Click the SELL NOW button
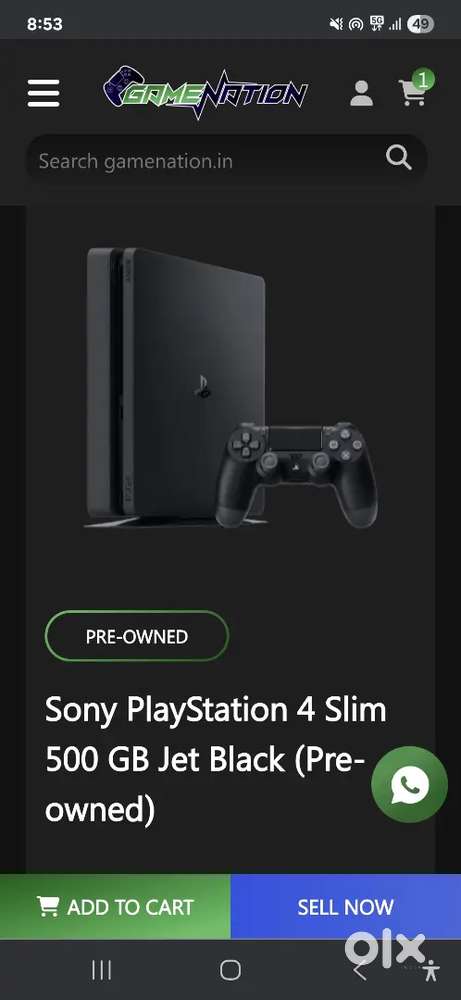The width and height of the screenshot is (461, 1000). [346, 906]
